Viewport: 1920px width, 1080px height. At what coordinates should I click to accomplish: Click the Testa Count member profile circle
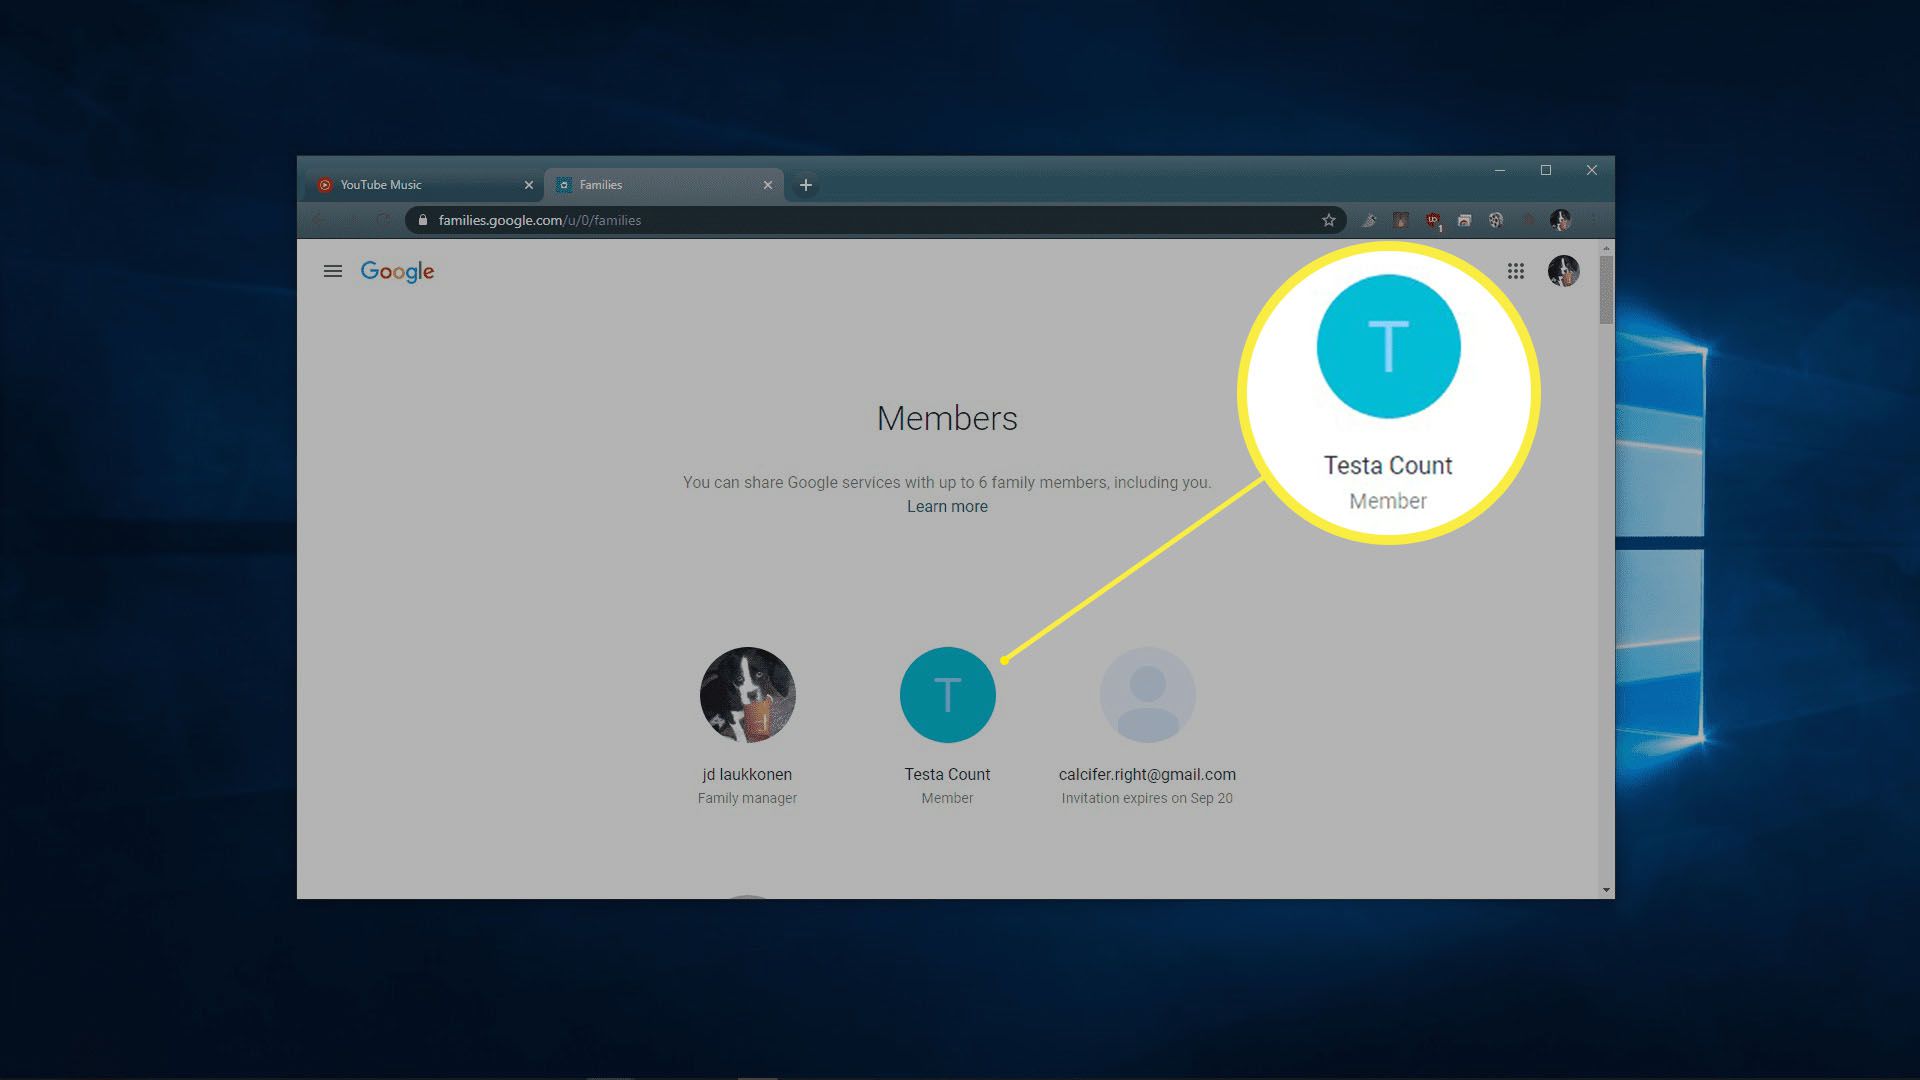point(947,695)
